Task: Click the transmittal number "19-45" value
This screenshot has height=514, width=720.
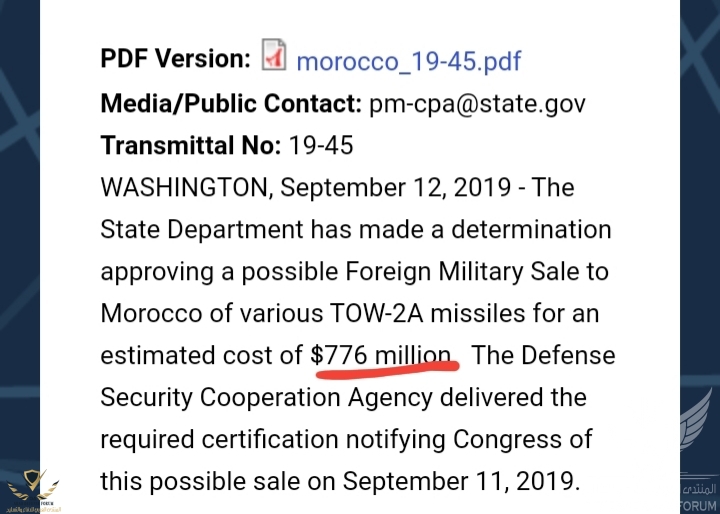Action: click(x=320, y=146)
